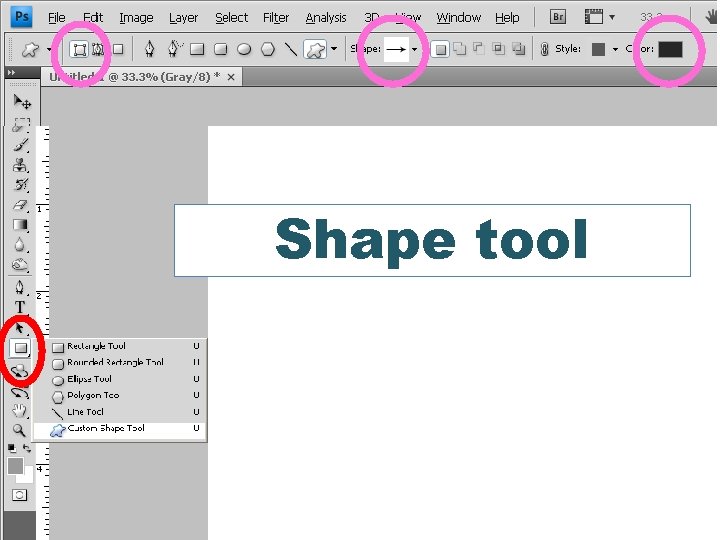Viewport: 720px width, 540px height.
Task: Open the shape Color swatch
Action: click(670, 49)
